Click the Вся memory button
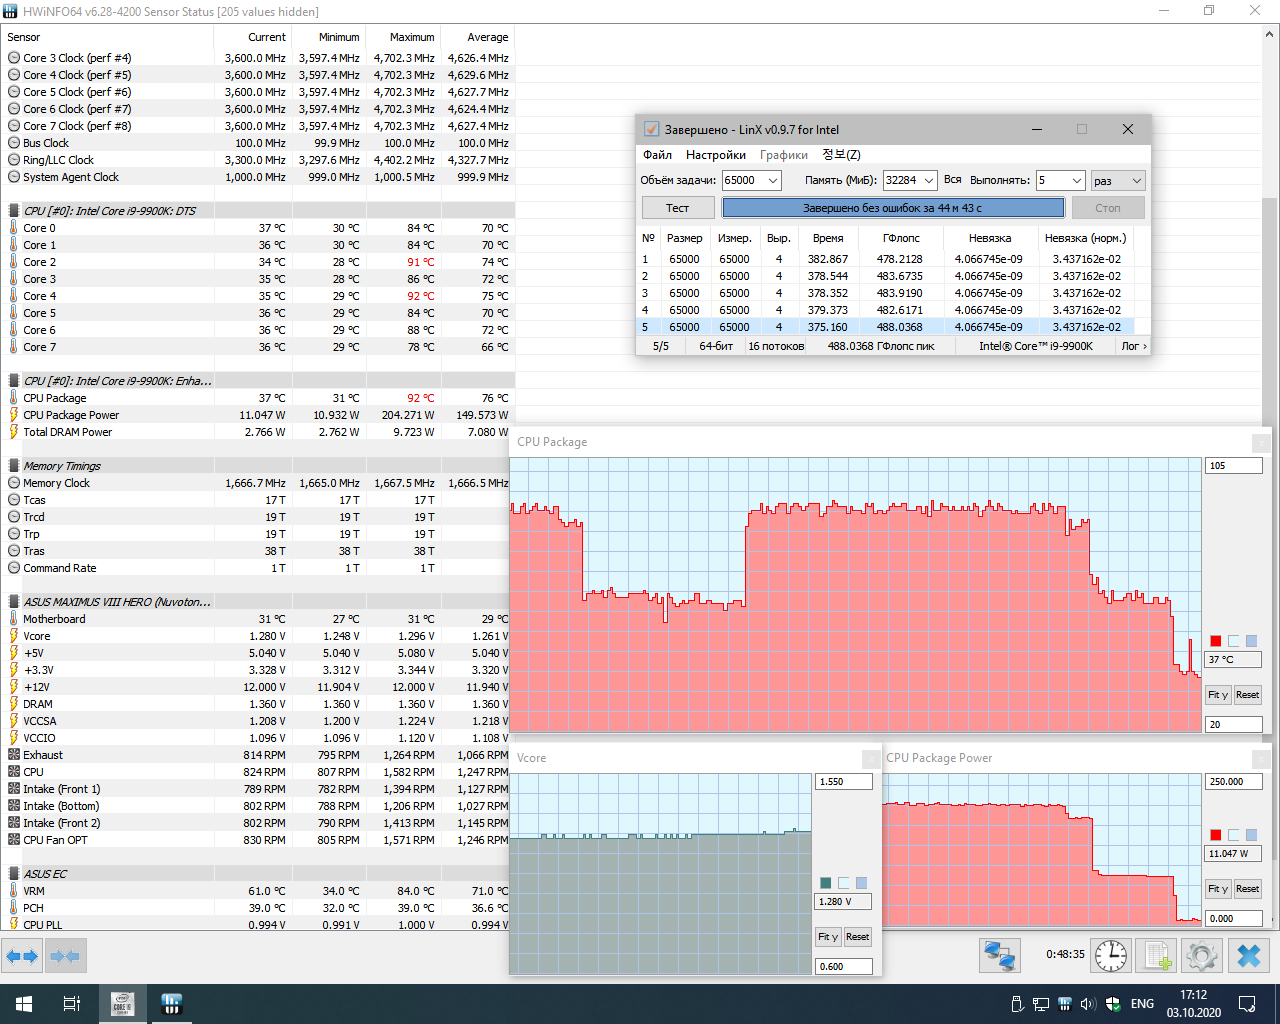 pos(952,180)
